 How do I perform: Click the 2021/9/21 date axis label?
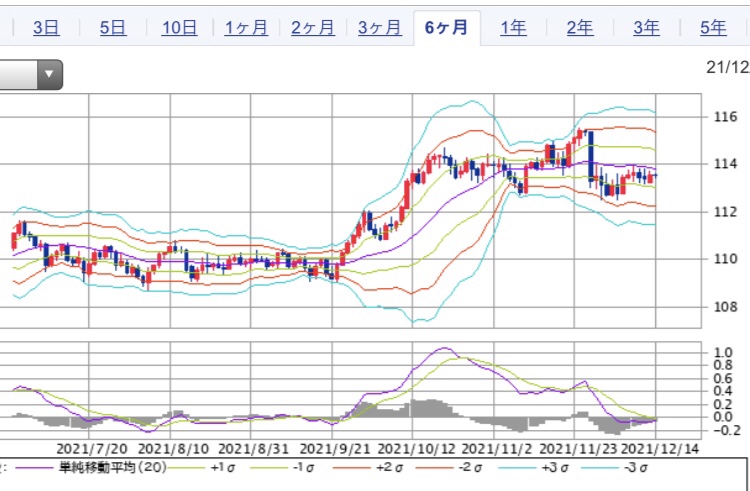tap(335, 449)
